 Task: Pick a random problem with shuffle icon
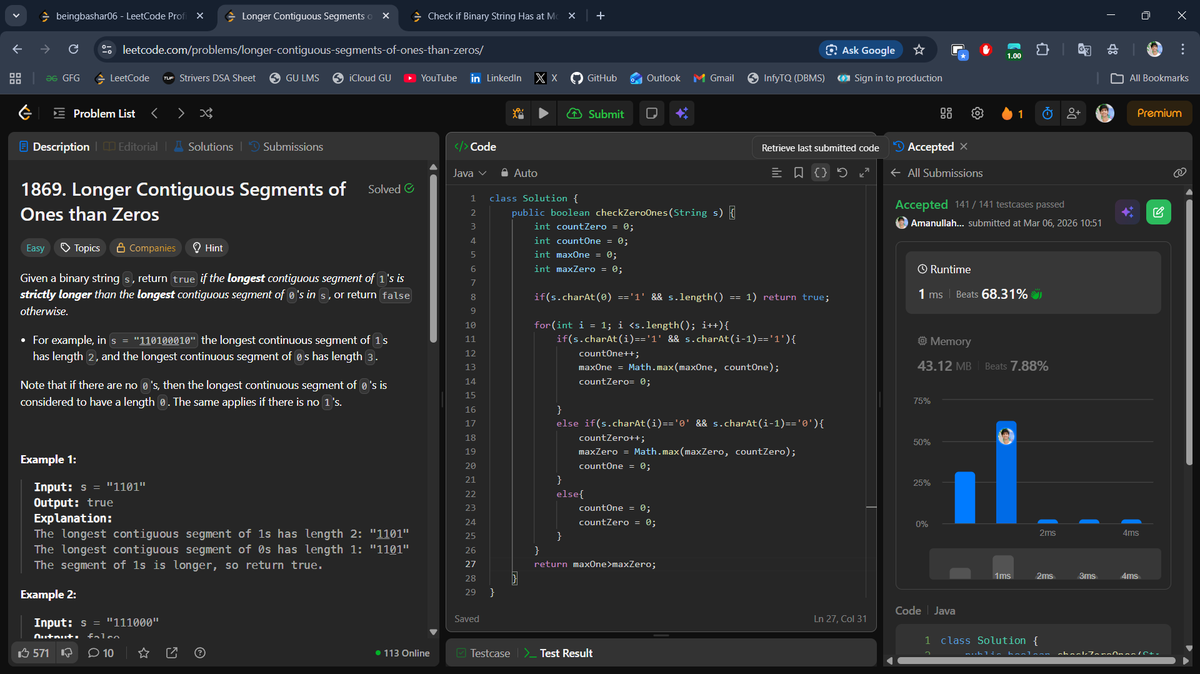206,113
